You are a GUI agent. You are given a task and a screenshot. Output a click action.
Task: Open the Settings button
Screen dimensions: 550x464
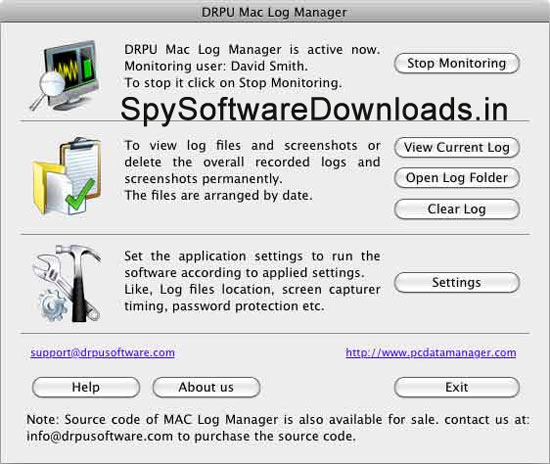pos(456,282)
